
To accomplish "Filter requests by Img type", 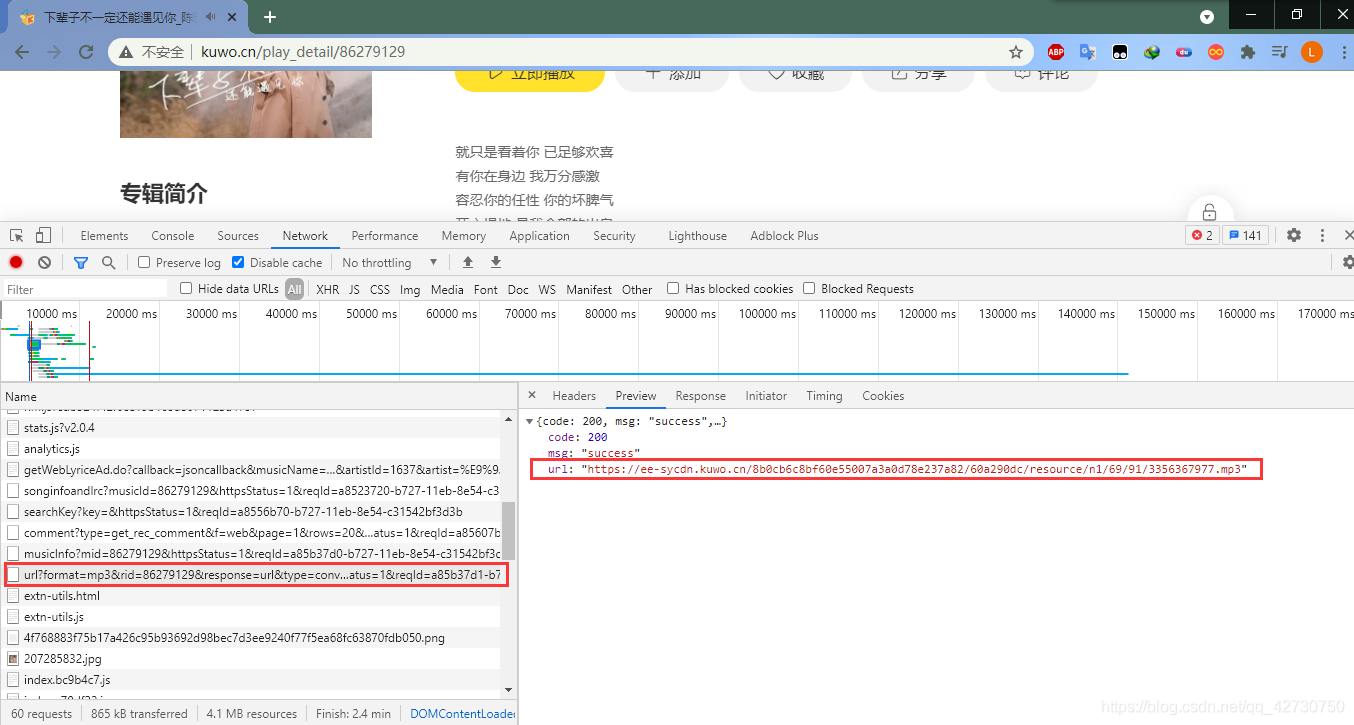I will click(x=410, y=289).
